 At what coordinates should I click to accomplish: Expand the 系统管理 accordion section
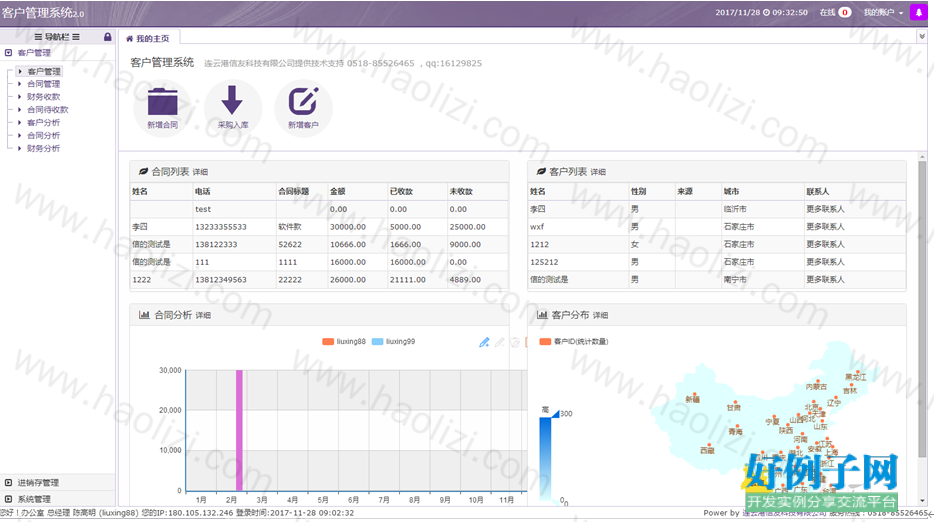click(x=57, y=499)
